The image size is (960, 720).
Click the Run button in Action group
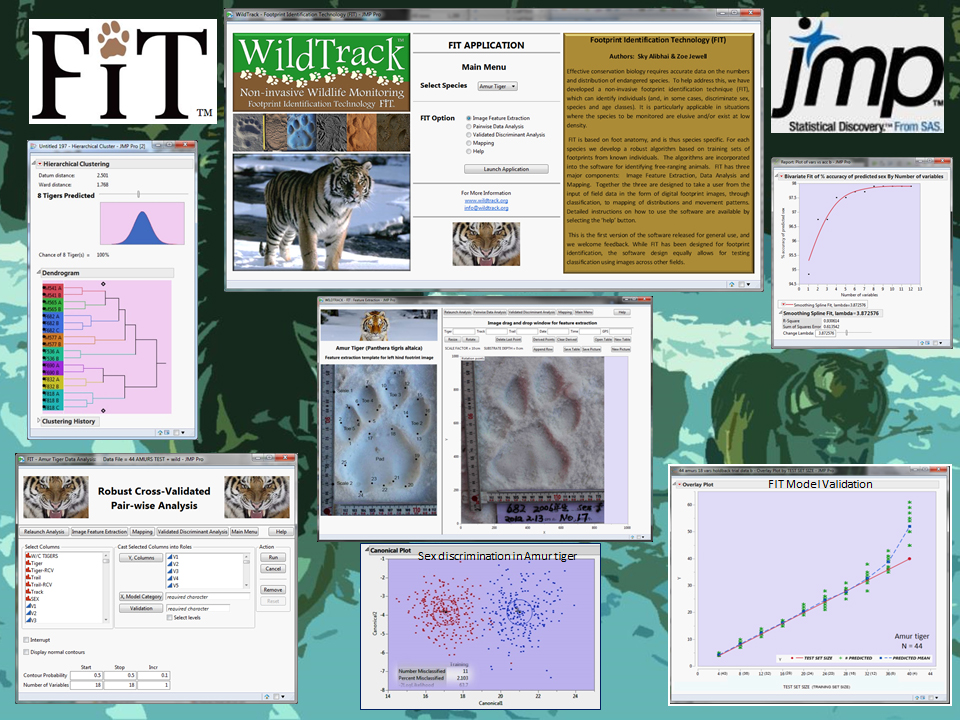click(x=273, y=558)
